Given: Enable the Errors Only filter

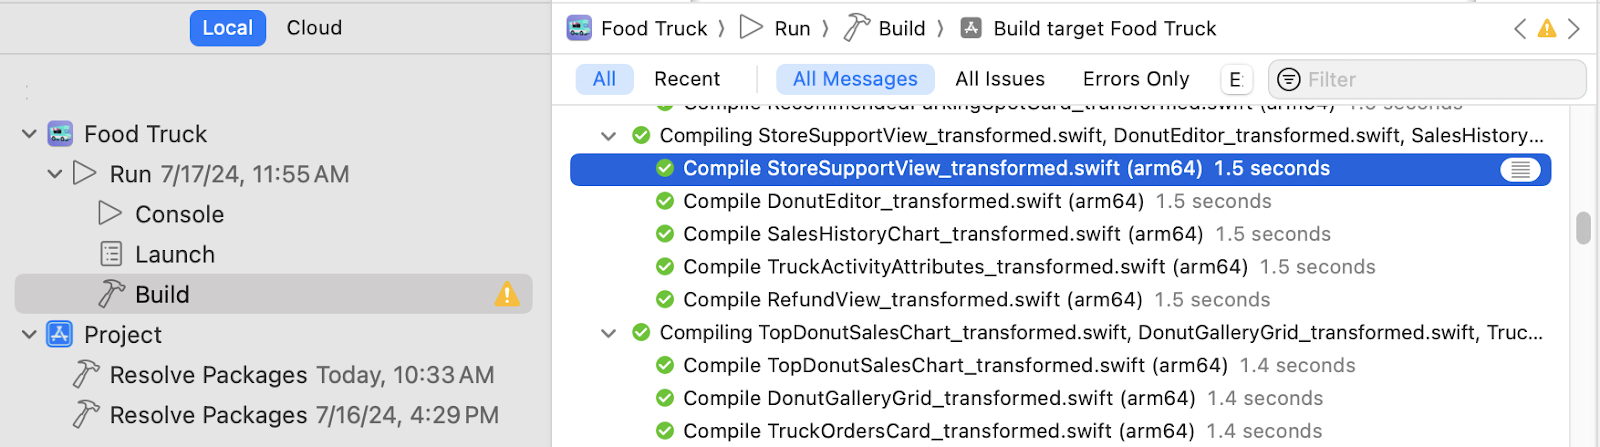Looking at the screenshot, I should [x=1136, y=79].
